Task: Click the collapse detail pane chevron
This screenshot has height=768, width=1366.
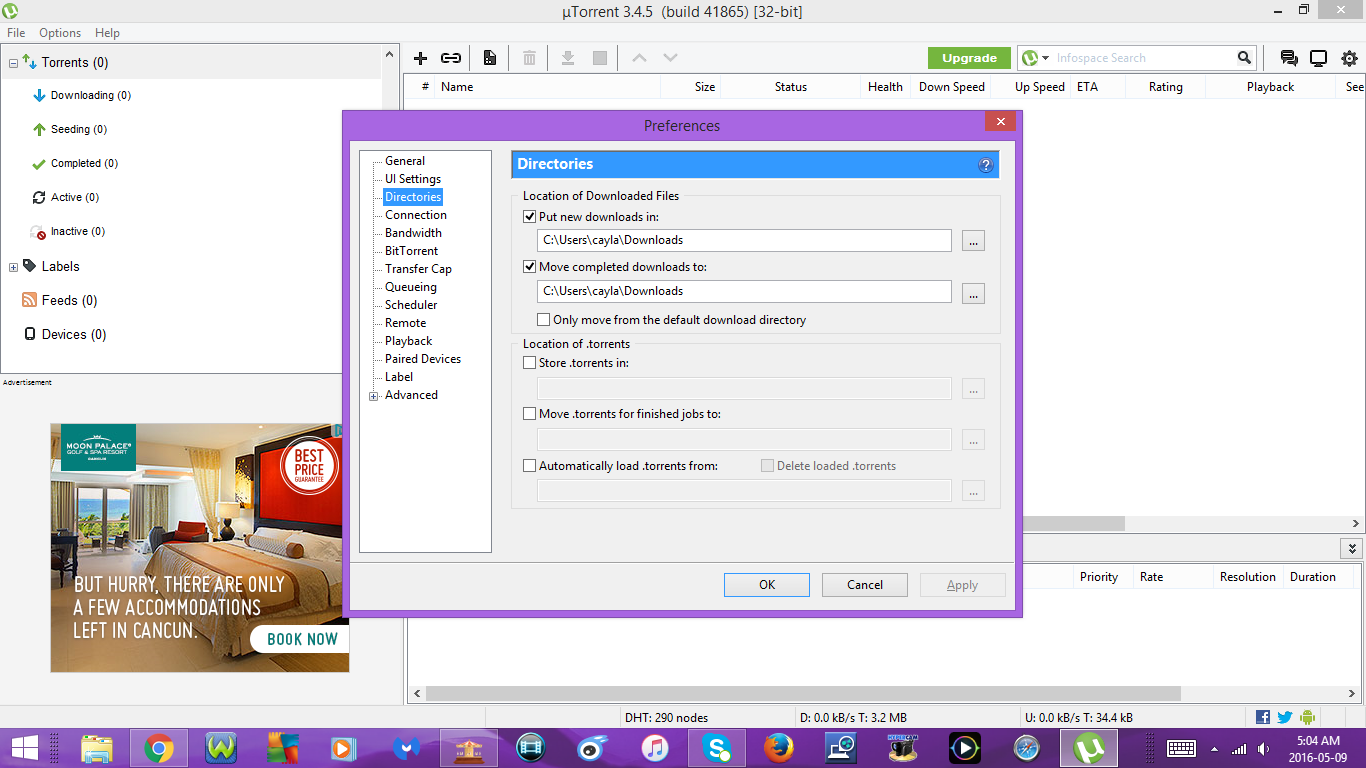Action: 1352,549
